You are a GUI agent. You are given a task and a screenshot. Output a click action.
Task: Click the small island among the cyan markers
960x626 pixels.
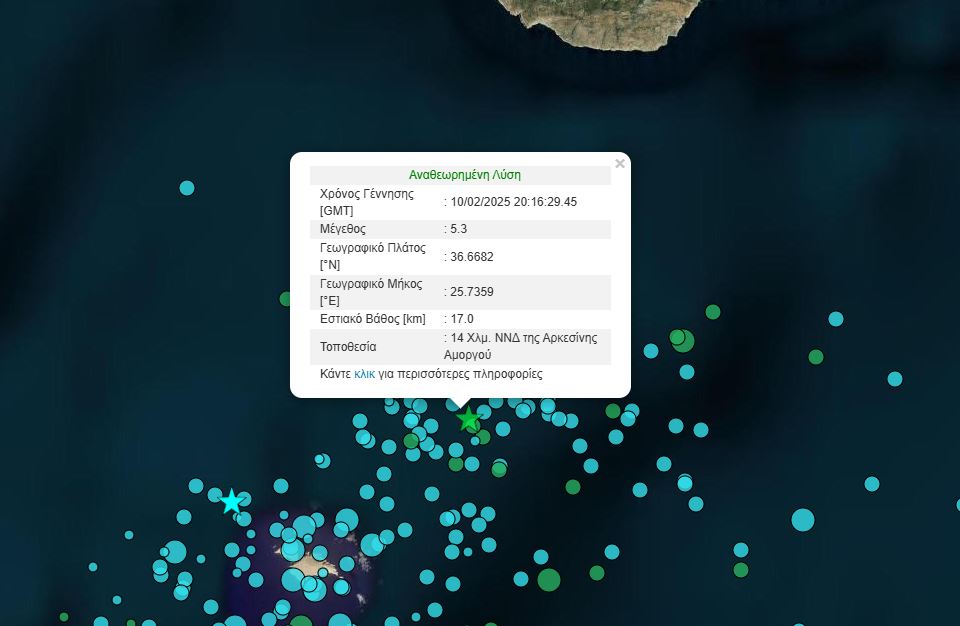pos(310,562)
